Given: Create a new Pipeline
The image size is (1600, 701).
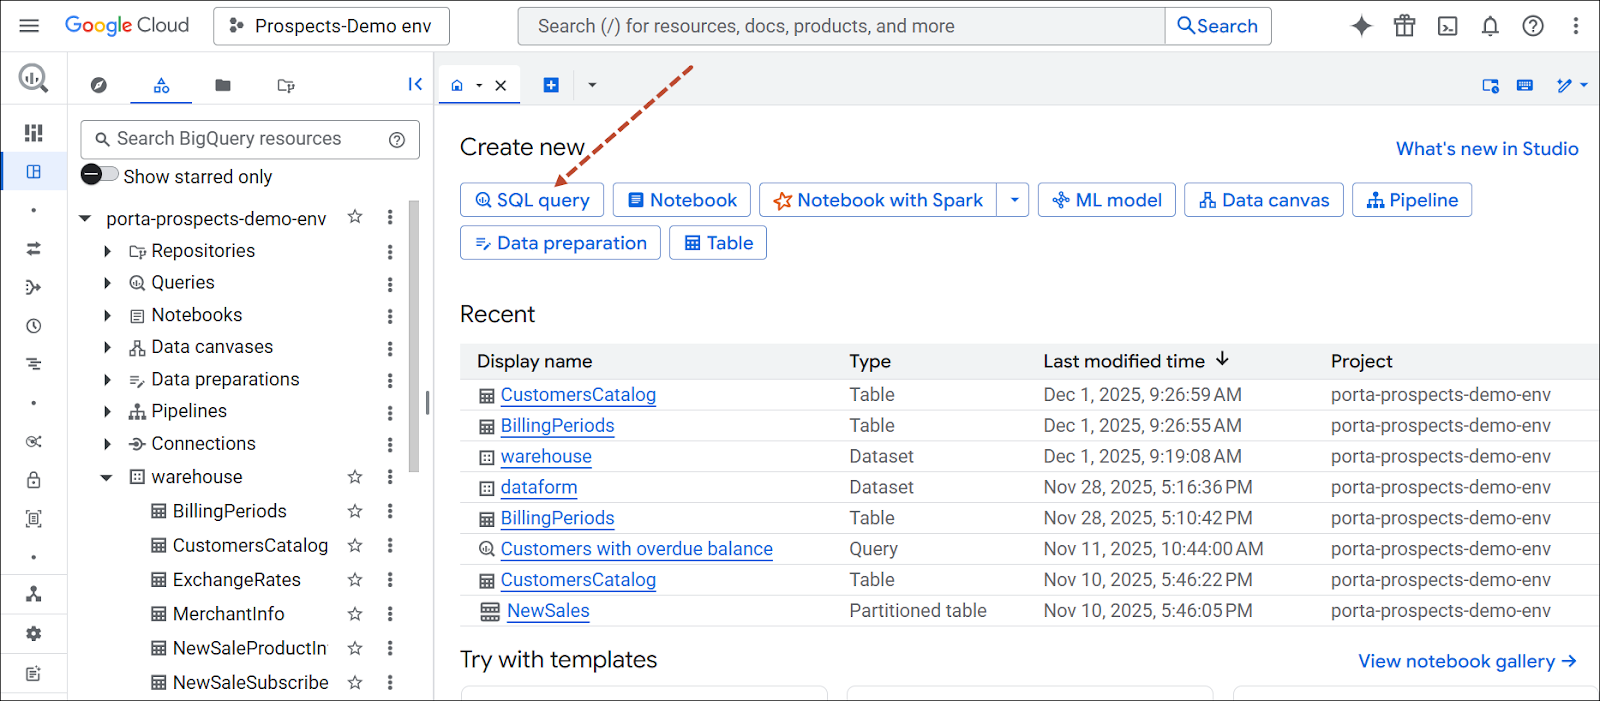Looking at the screenshot, I should coord(1412,200).
